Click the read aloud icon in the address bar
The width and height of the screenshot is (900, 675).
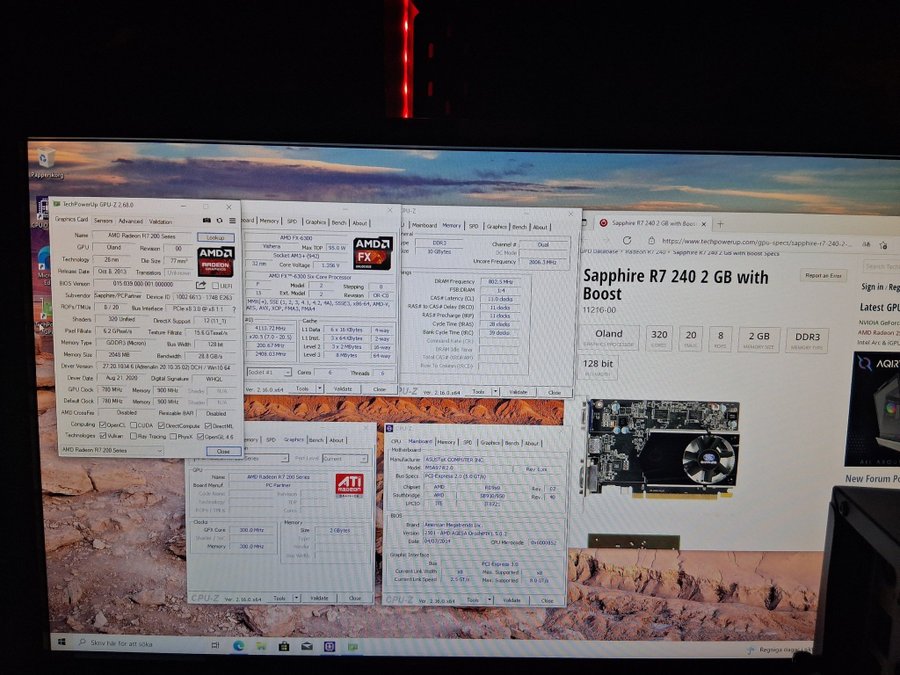866,244
